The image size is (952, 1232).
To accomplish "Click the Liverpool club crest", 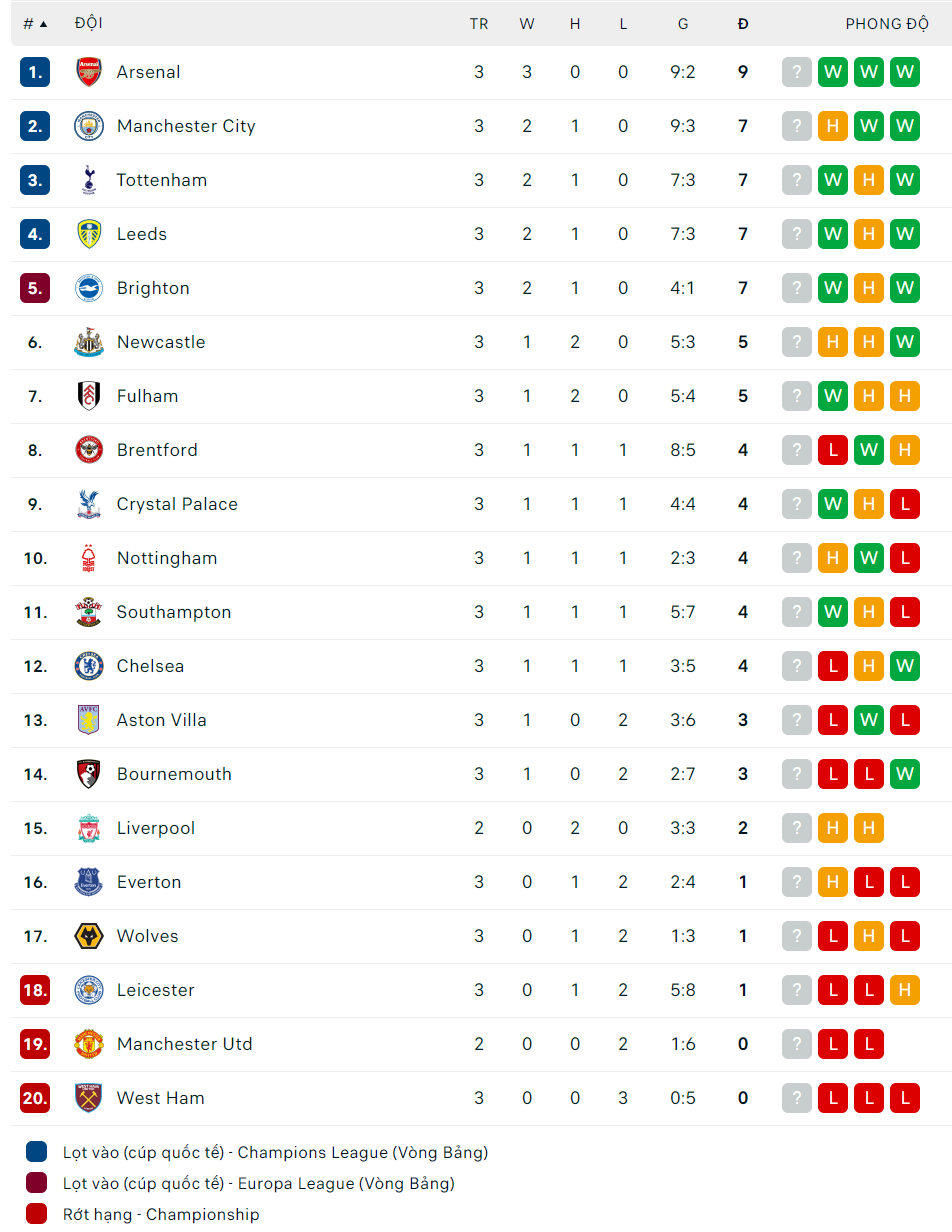I will 89,828.
